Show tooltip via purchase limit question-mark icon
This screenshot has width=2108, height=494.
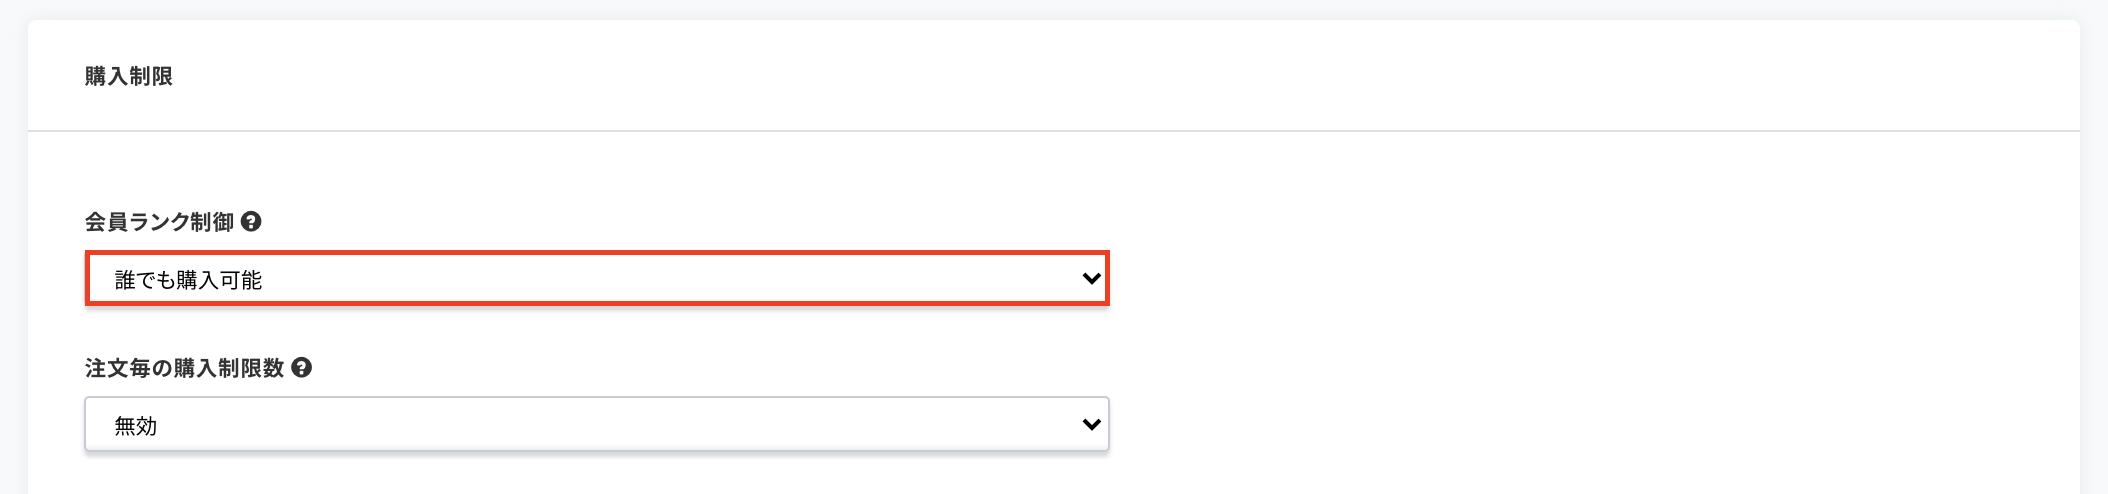(x=301, y=368)
